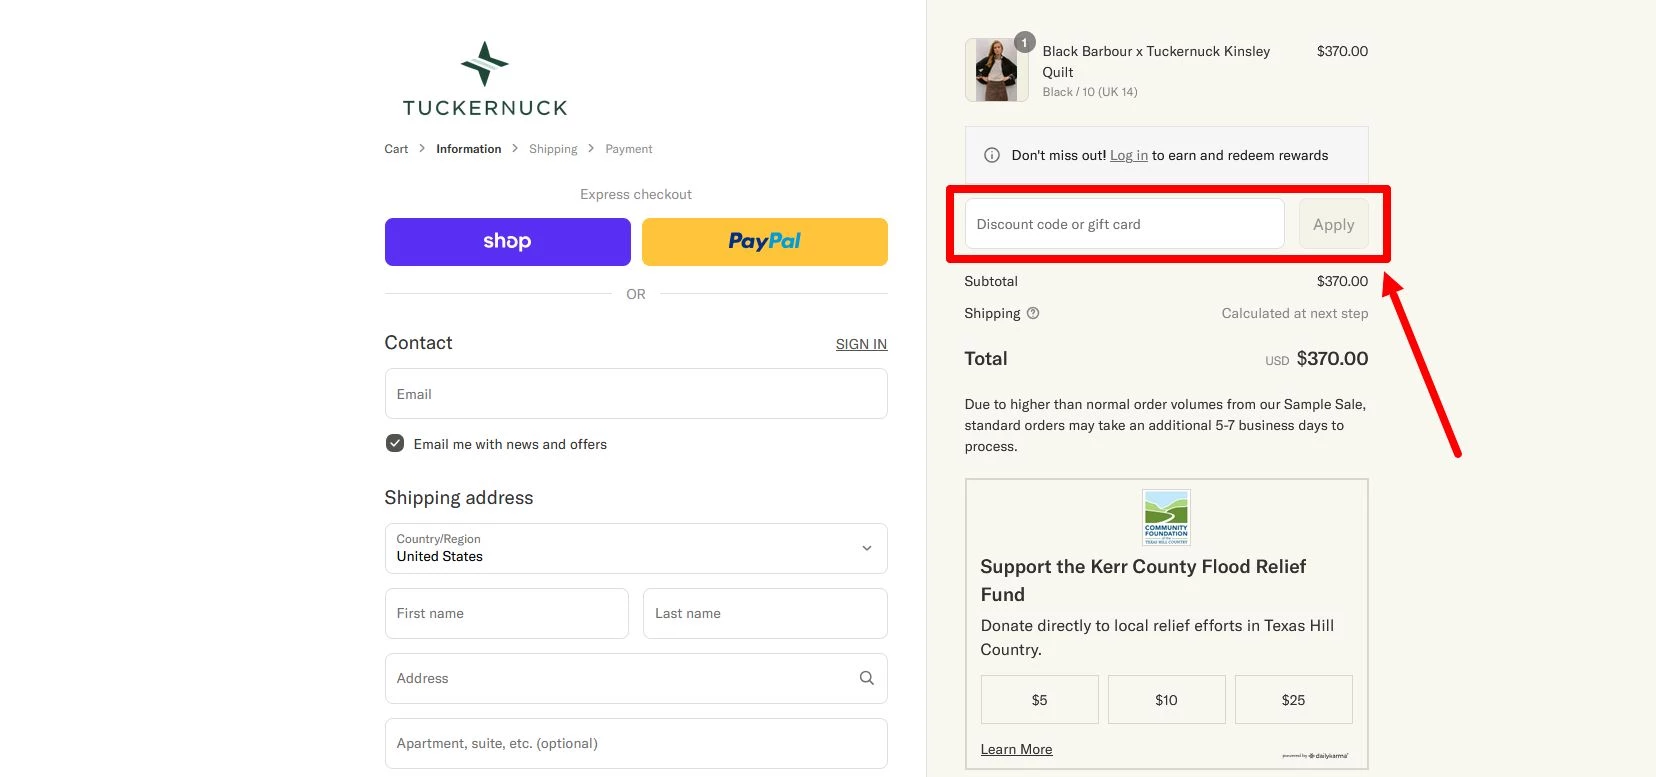The height and width of the screenshot is (777, 1656).
Task: Click Shipping help question-mark icon
Action: 1033,313
